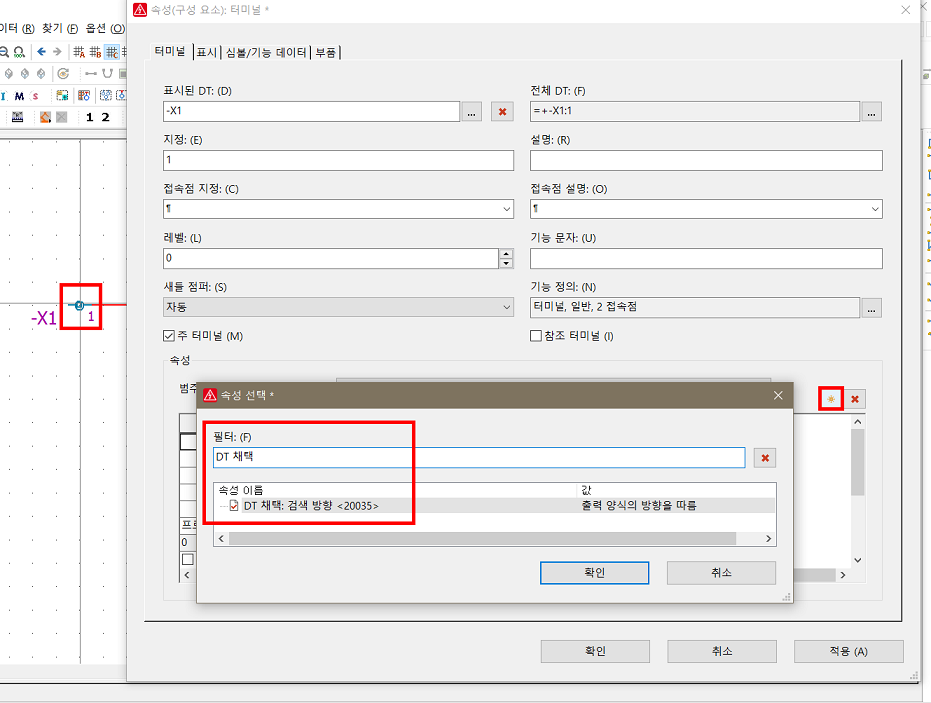931x703 pixels.
Task: Select the highlighted grid C icon
Action: coord(112,52)
